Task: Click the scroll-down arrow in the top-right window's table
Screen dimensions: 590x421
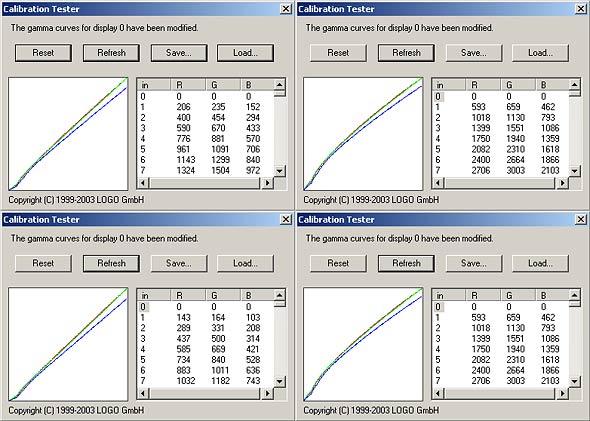Action: point(575,171)
